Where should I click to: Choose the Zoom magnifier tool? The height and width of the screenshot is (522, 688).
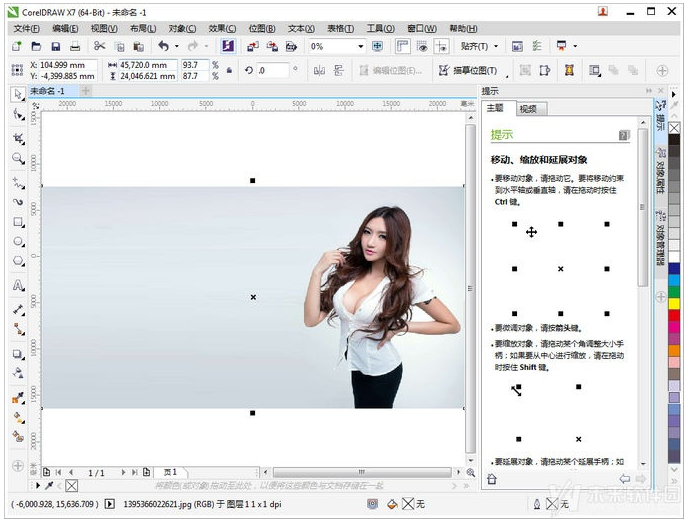[18, 158]
